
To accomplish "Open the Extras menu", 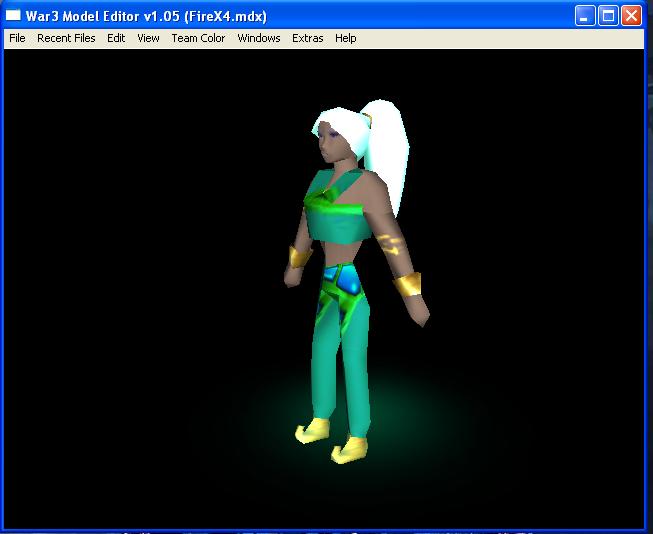I will point(307,38).
